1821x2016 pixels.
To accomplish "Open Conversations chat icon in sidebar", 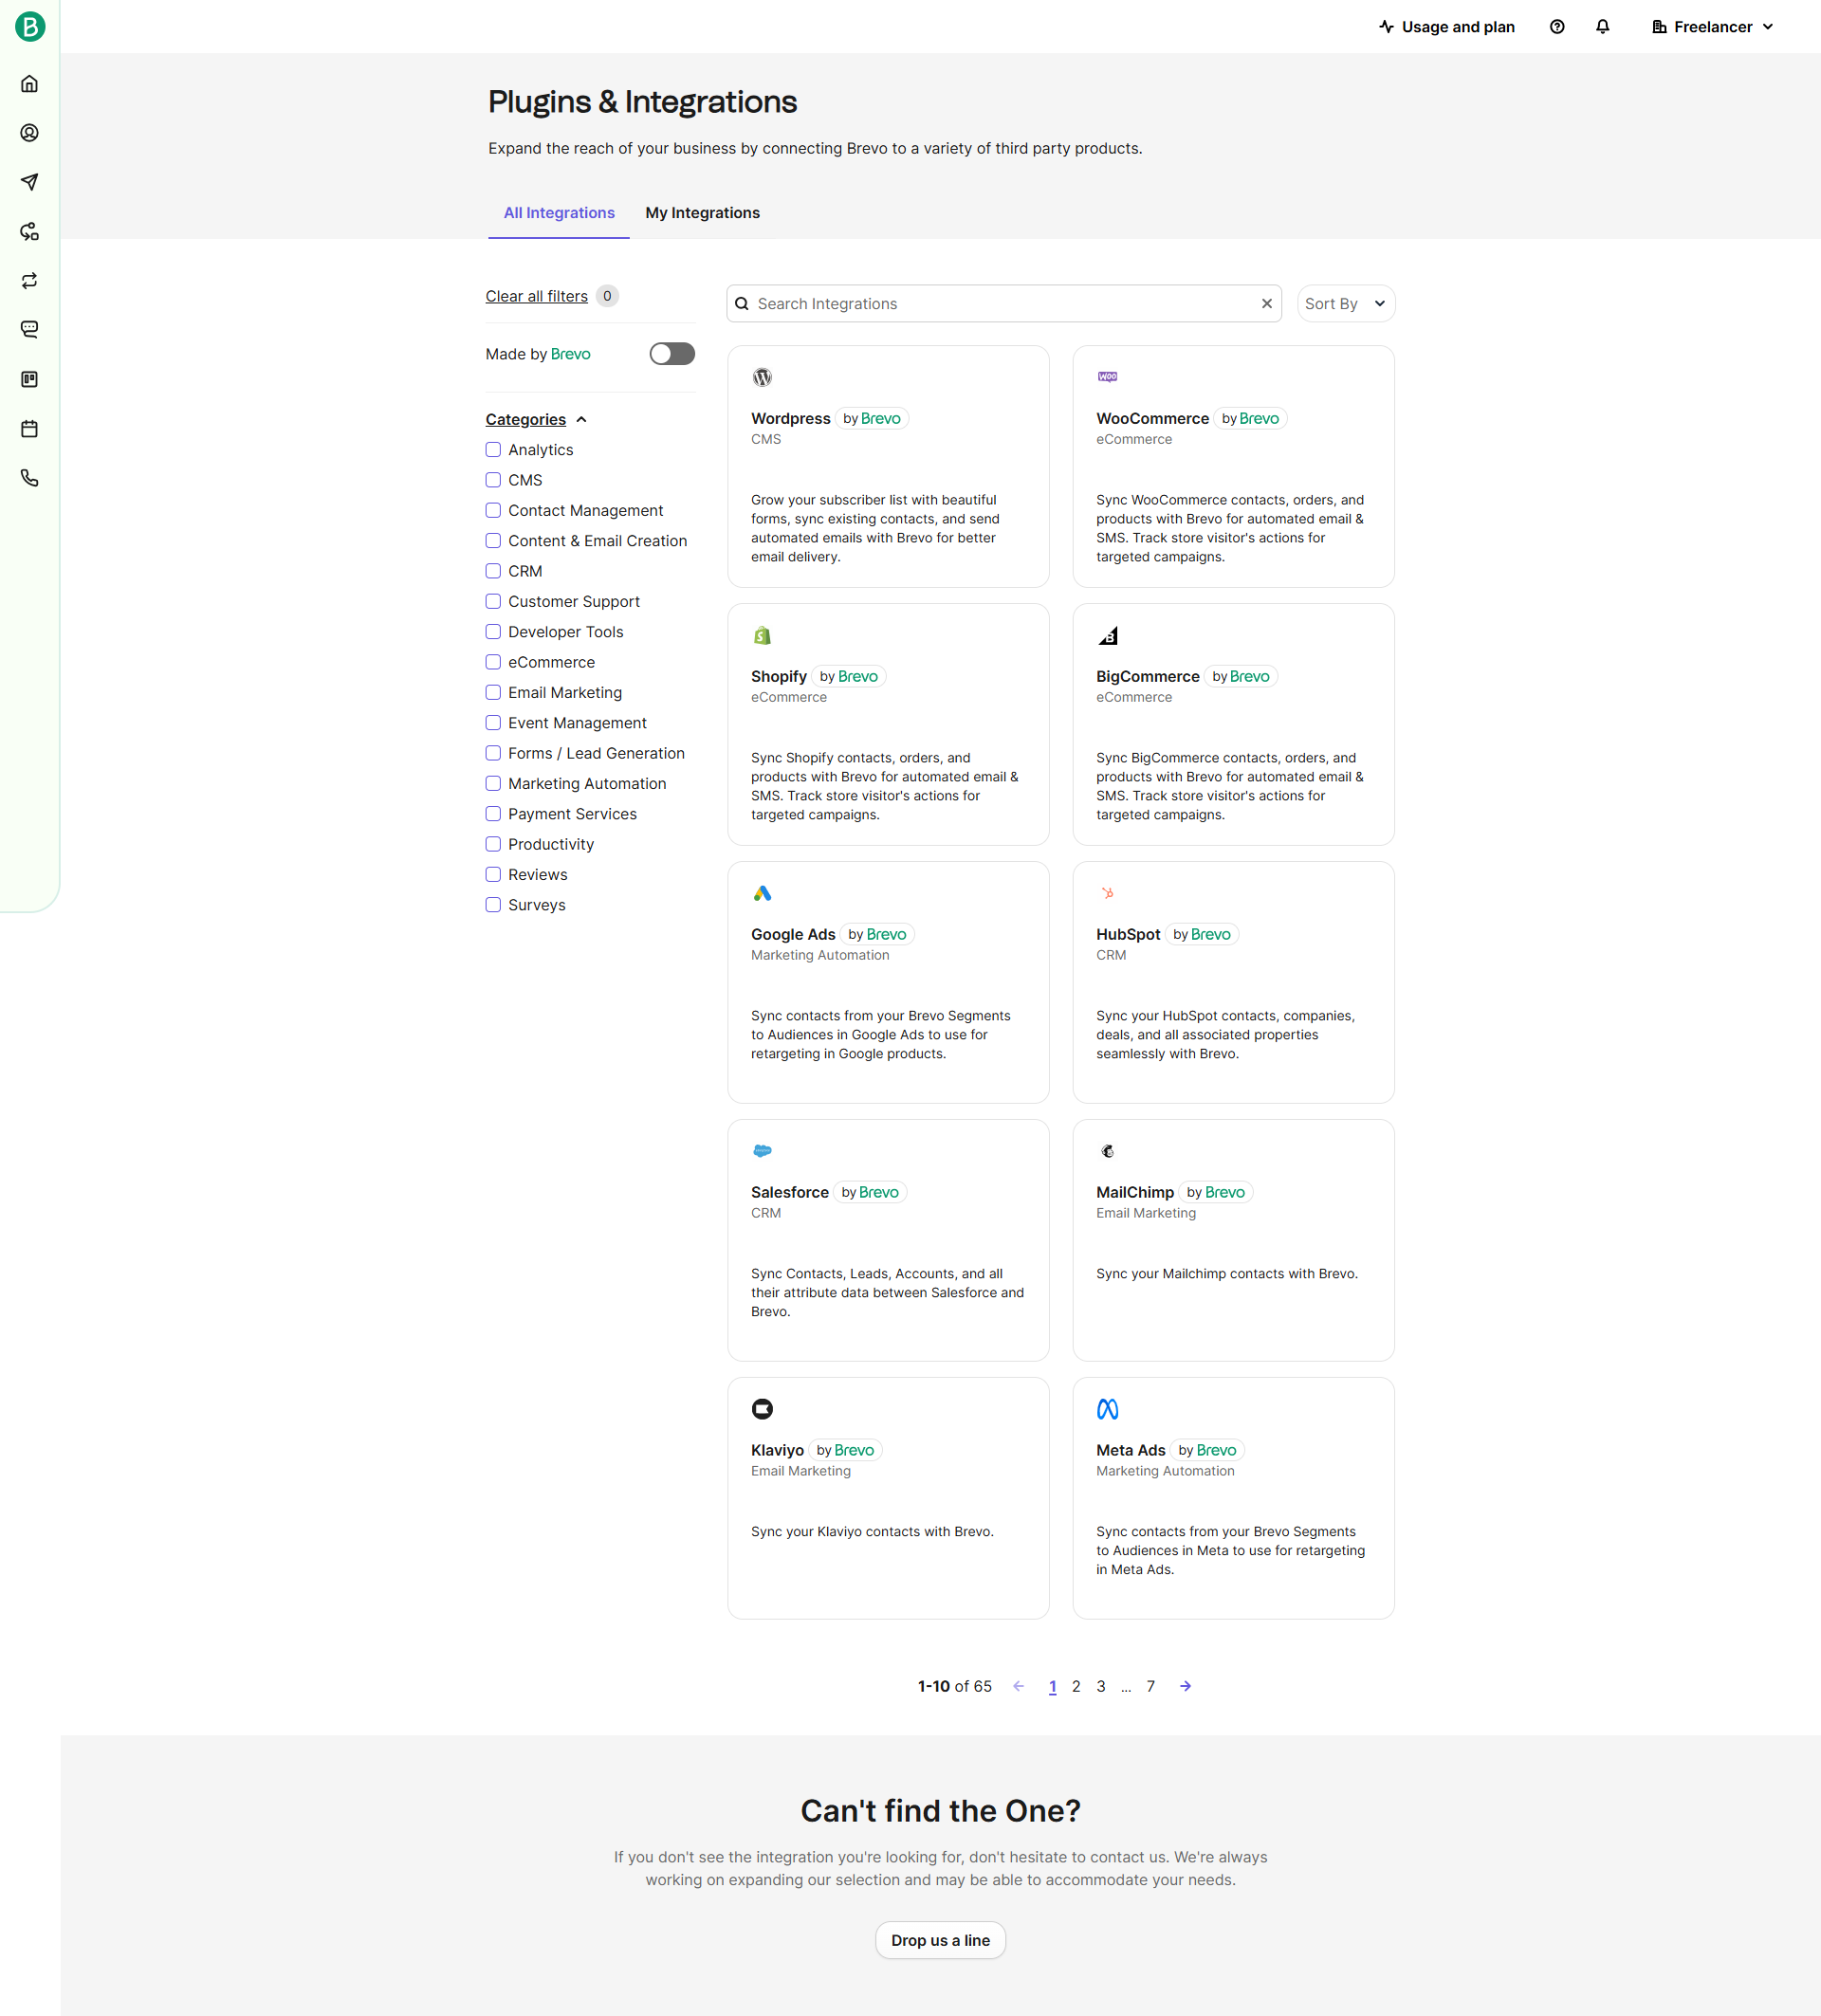I will (30, 329).
